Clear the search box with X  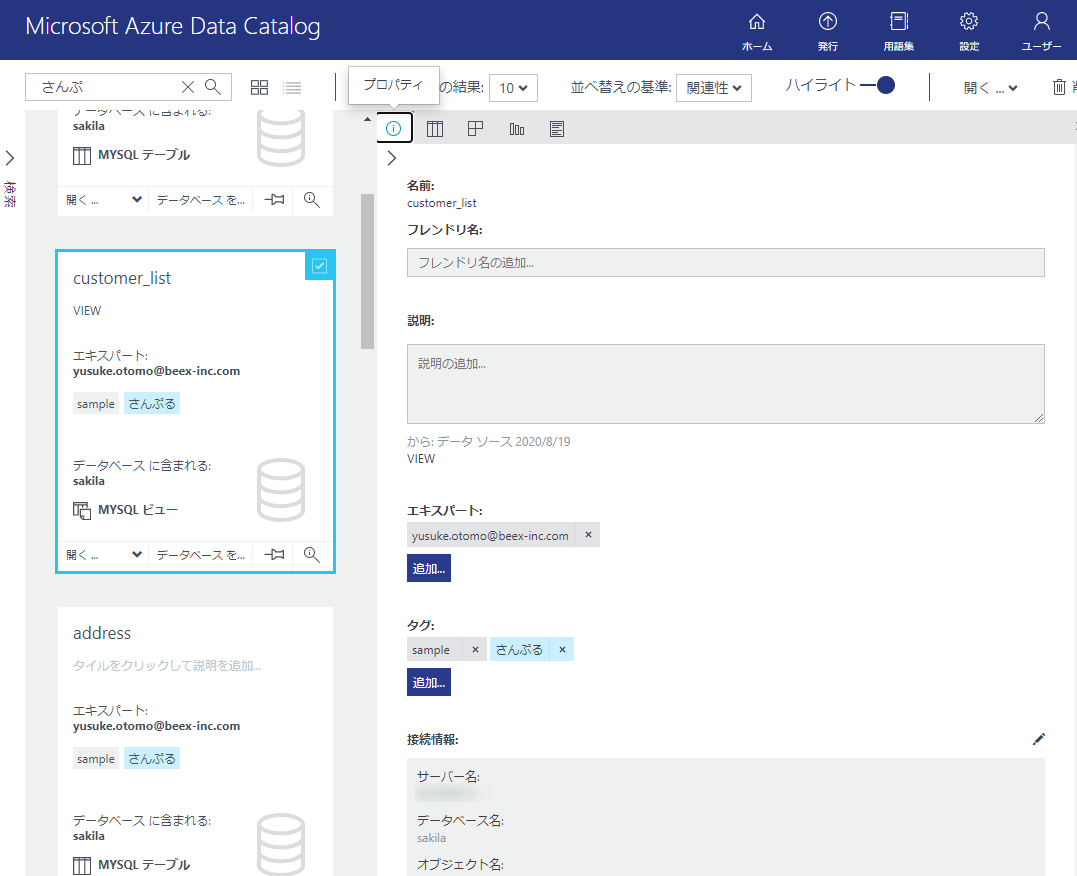(x=188, y=87)
